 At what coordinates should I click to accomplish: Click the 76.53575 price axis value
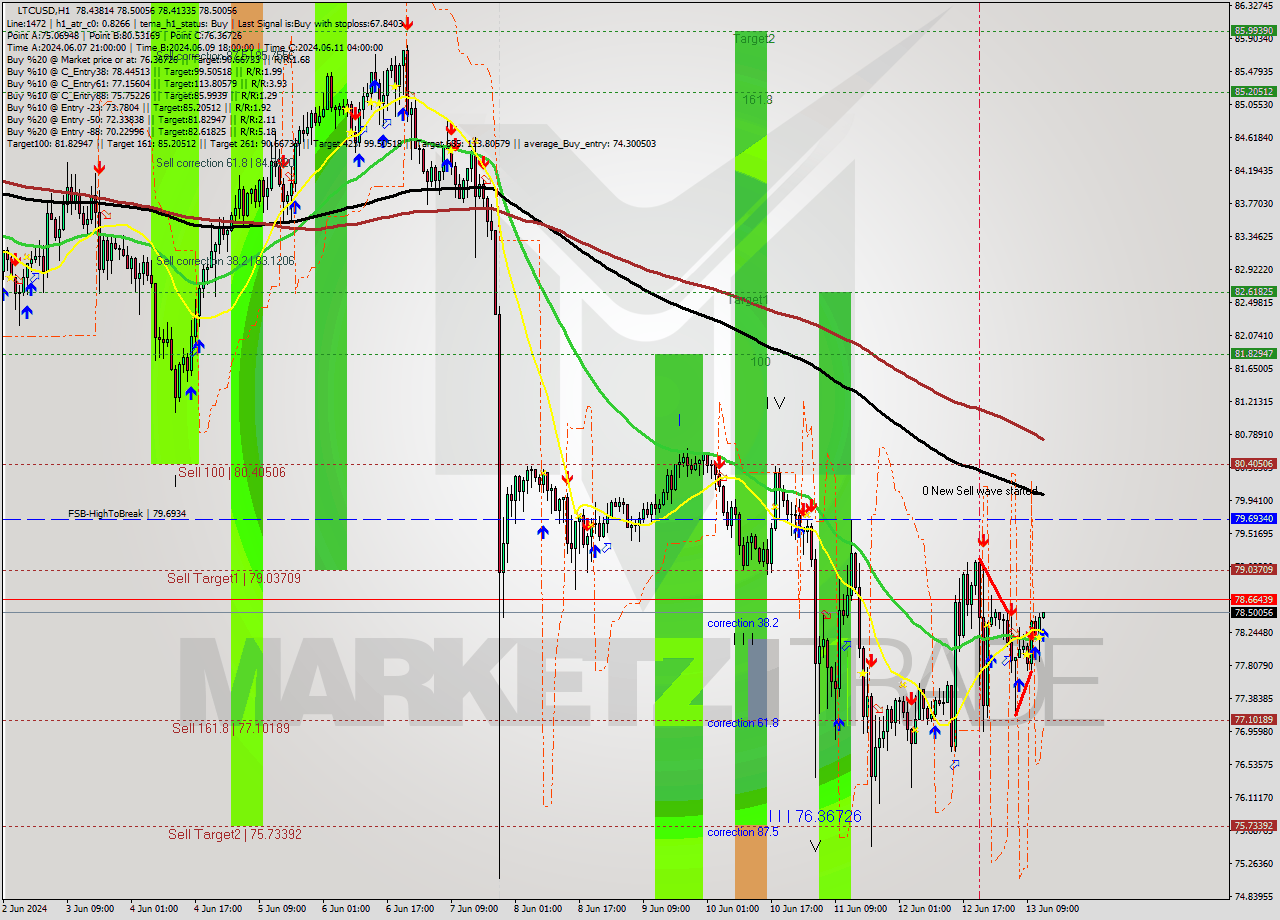click(1253, 764)
